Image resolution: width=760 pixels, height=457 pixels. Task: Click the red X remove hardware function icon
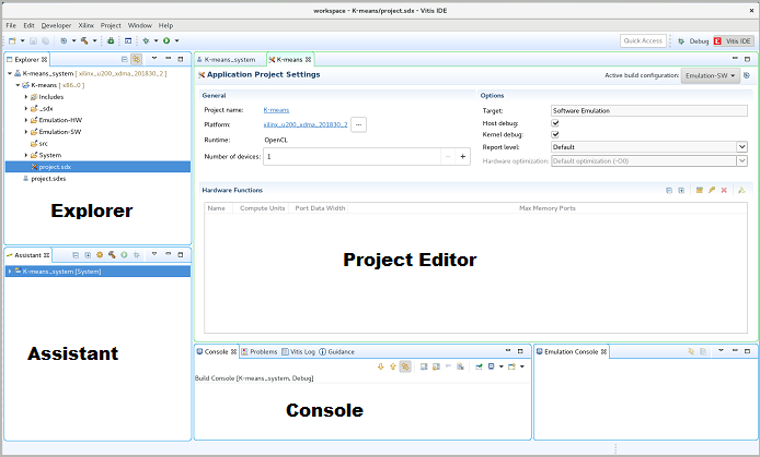tap(724, 190)
